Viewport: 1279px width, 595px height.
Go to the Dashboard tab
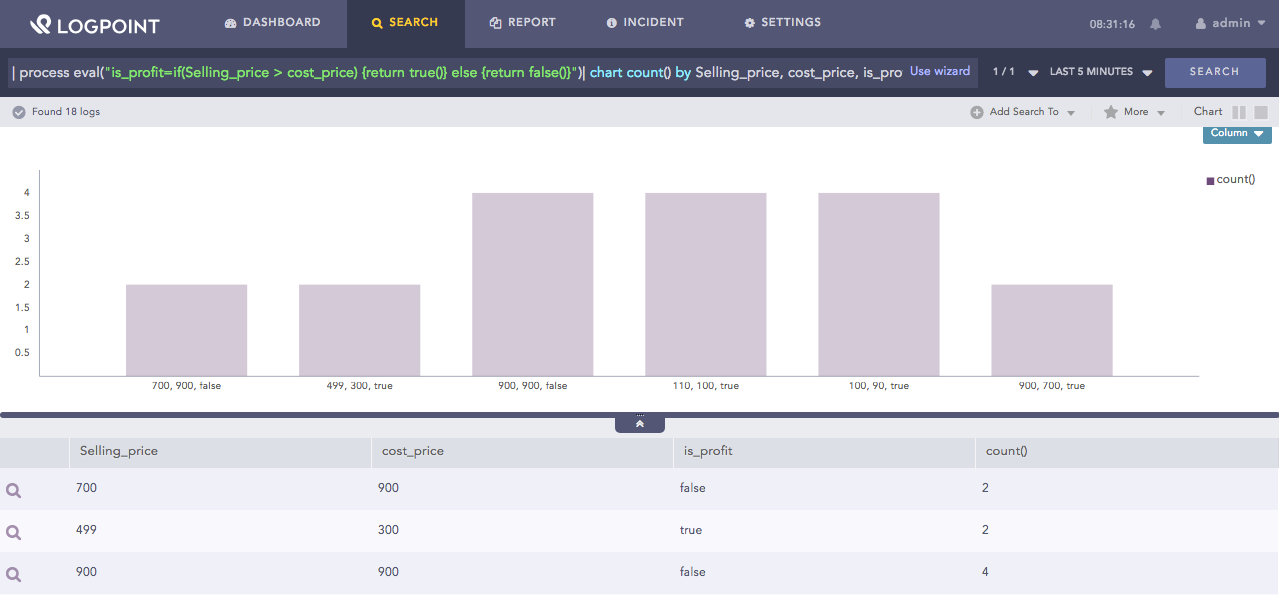click(x=272, y=22)
